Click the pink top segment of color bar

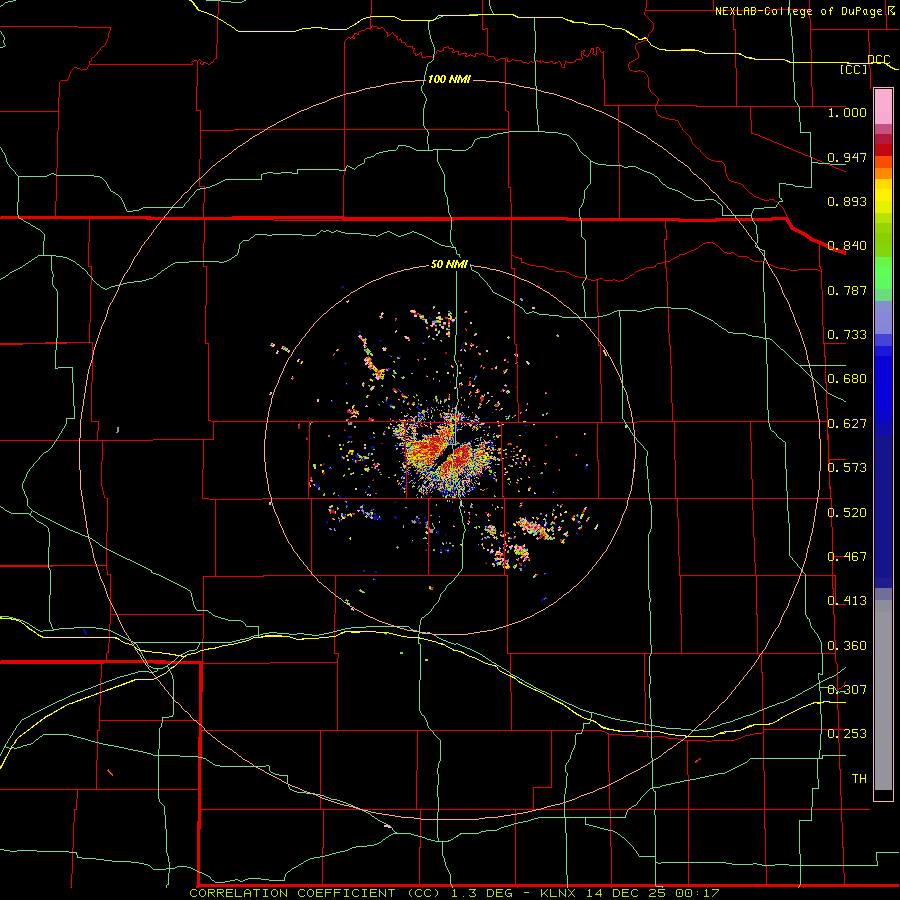(883, 107)
